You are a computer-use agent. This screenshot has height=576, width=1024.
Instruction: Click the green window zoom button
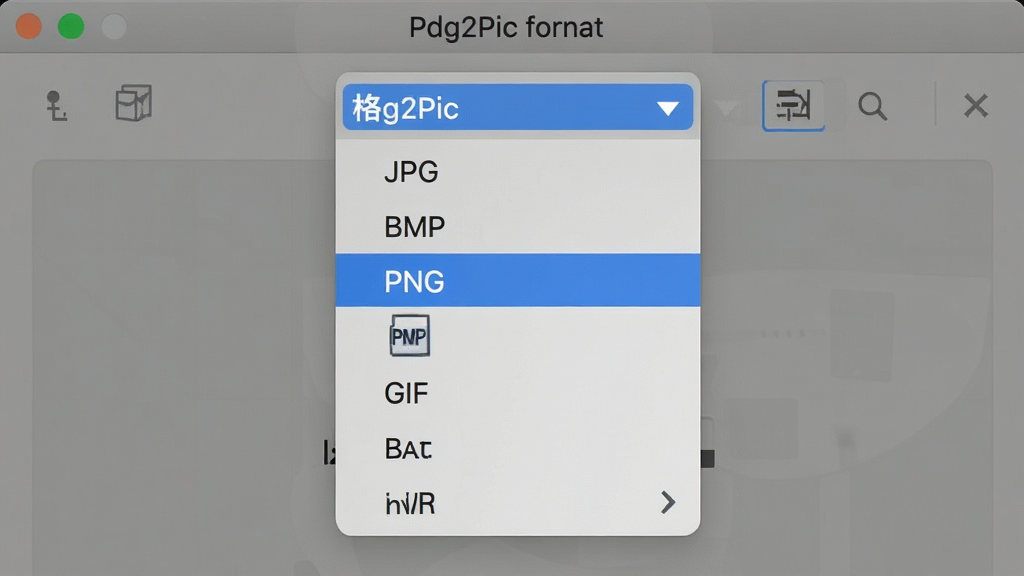coord(71,27)
